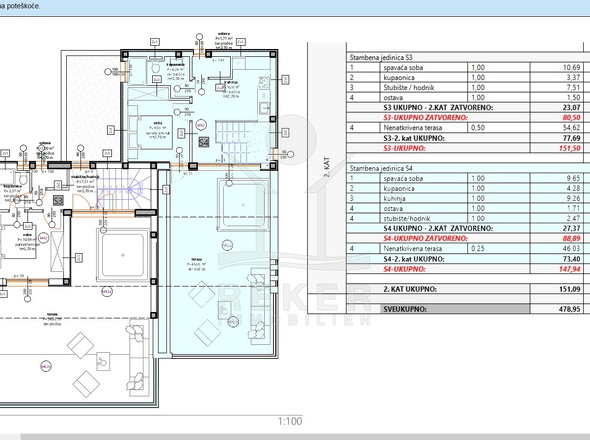
Task: Click the square jacuzzi on S4's terrace
Action: click(243, 204)
